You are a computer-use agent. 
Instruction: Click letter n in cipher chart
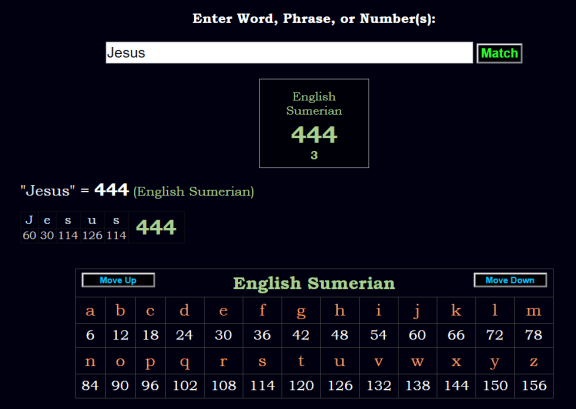(x=90, y=361)
